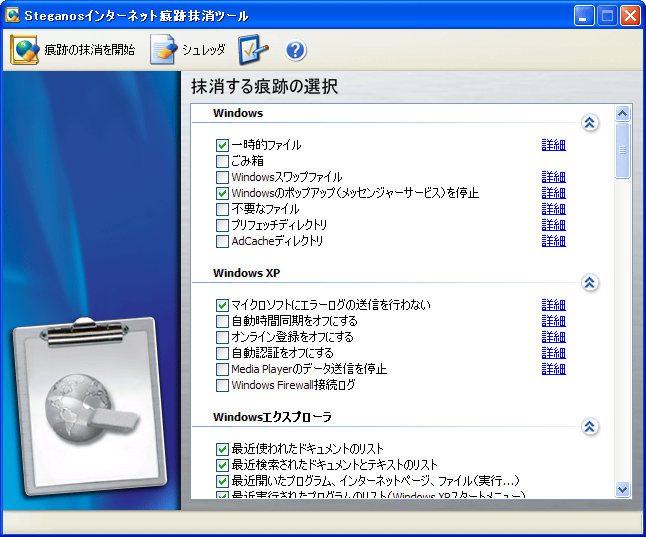Check Media Playerのデータ送信を停止
646x537 pixels.
coord(222,369)
